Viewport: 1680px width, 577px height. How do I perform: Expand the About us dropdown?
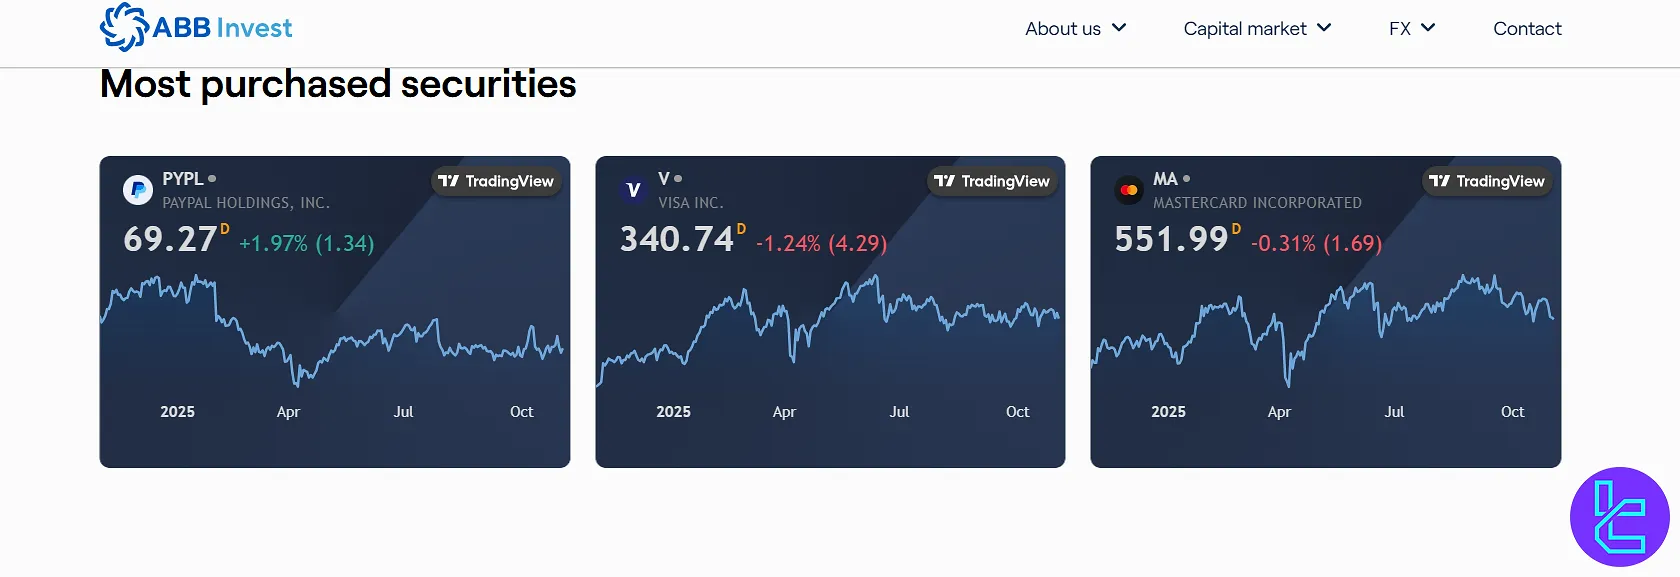pyautogui.click(x=1117, y=28)
